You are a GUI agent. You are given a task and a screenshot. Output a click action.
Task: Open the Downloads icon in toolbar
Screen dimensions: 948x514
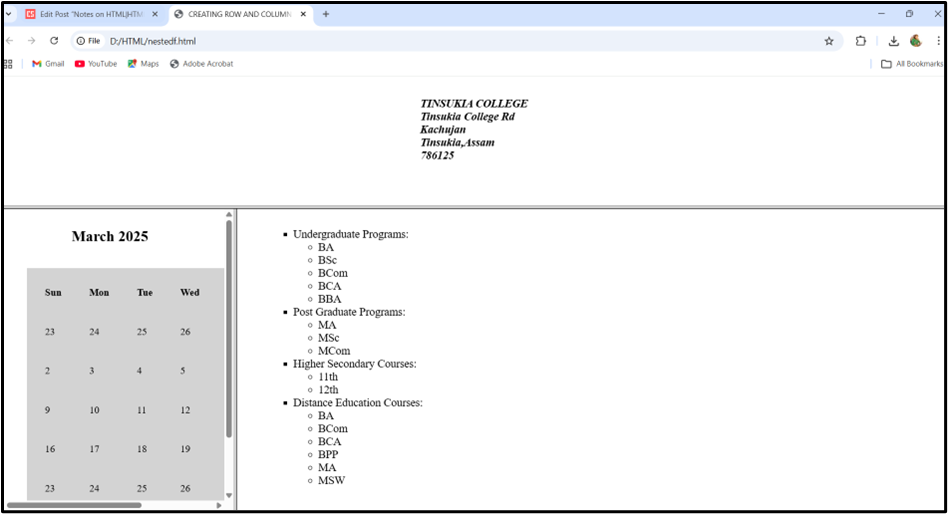tap(893, 41)
